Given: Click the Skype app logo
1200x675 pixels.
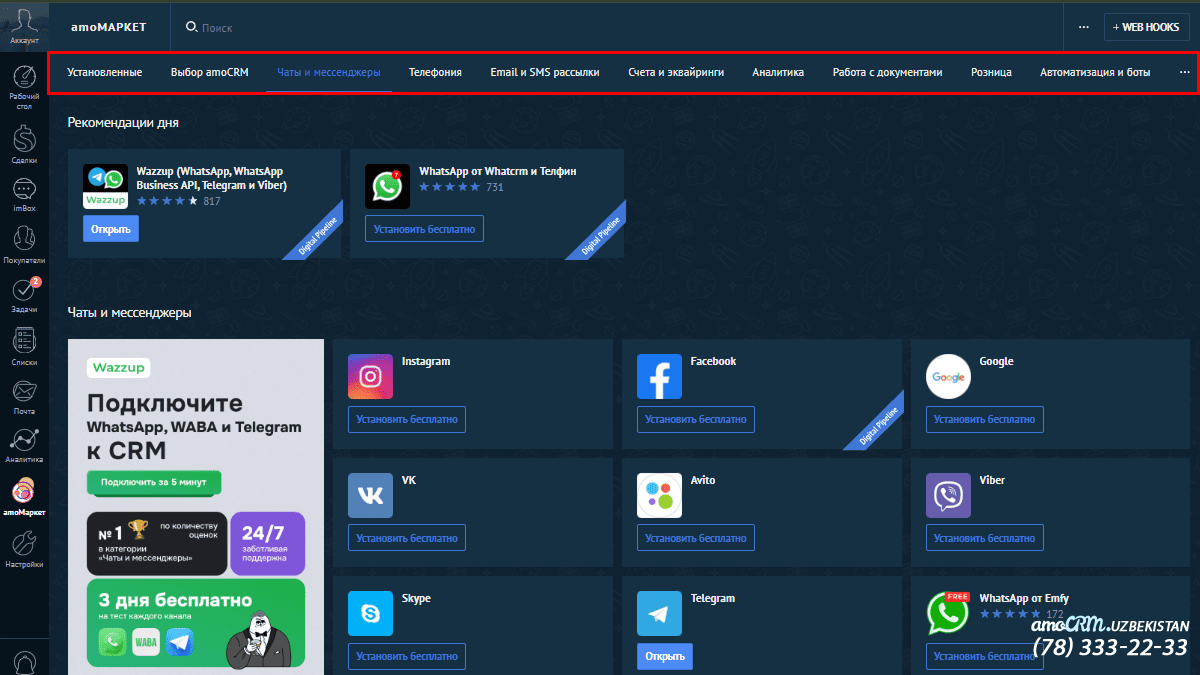Looking at the screenshot, I should [370, 614].
